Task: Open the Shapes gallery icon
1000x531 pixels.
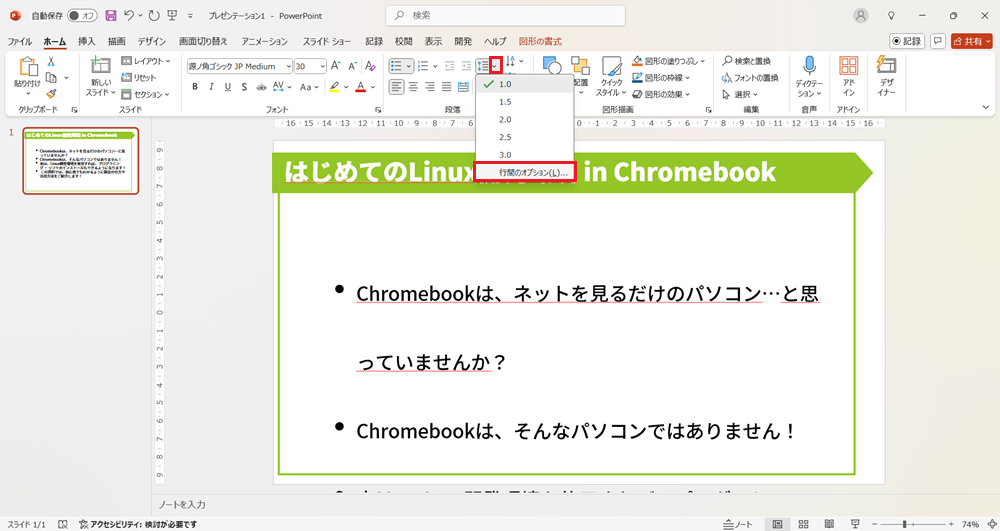Action: click(552, 66)
